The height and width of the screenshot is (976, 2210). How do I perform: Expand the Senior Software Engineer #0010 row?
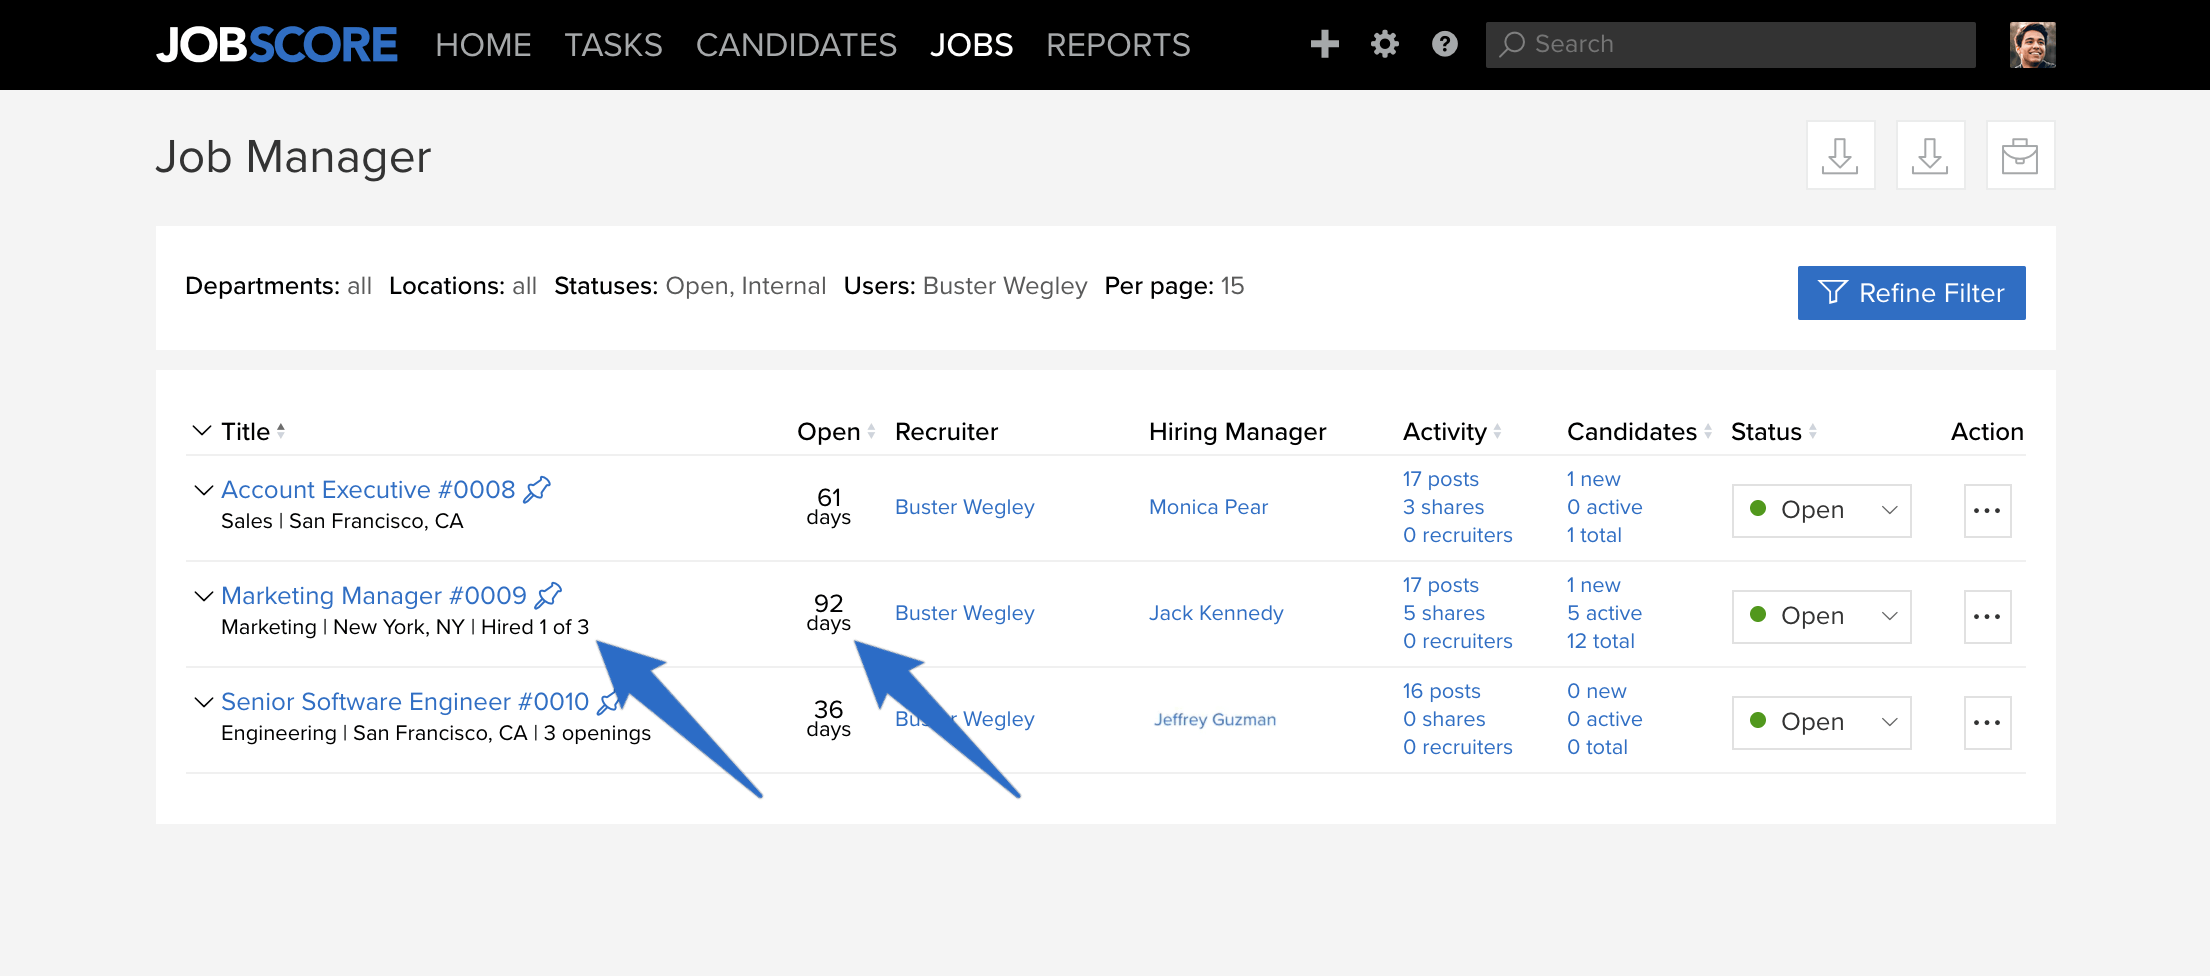coord(203,702)
